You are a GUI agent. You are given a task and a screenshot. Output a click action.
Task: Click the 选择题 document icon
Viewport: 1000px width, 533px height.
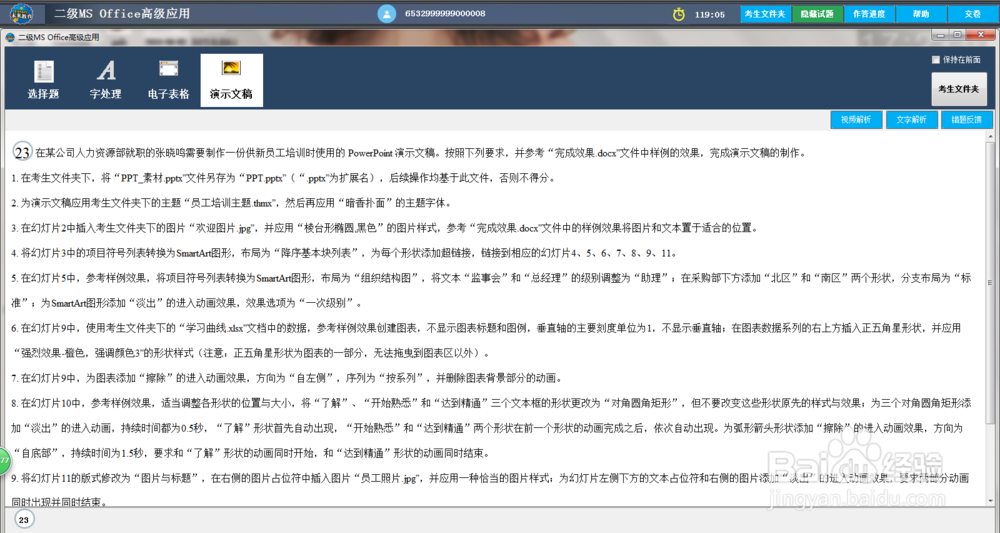[x=43, y=71]
